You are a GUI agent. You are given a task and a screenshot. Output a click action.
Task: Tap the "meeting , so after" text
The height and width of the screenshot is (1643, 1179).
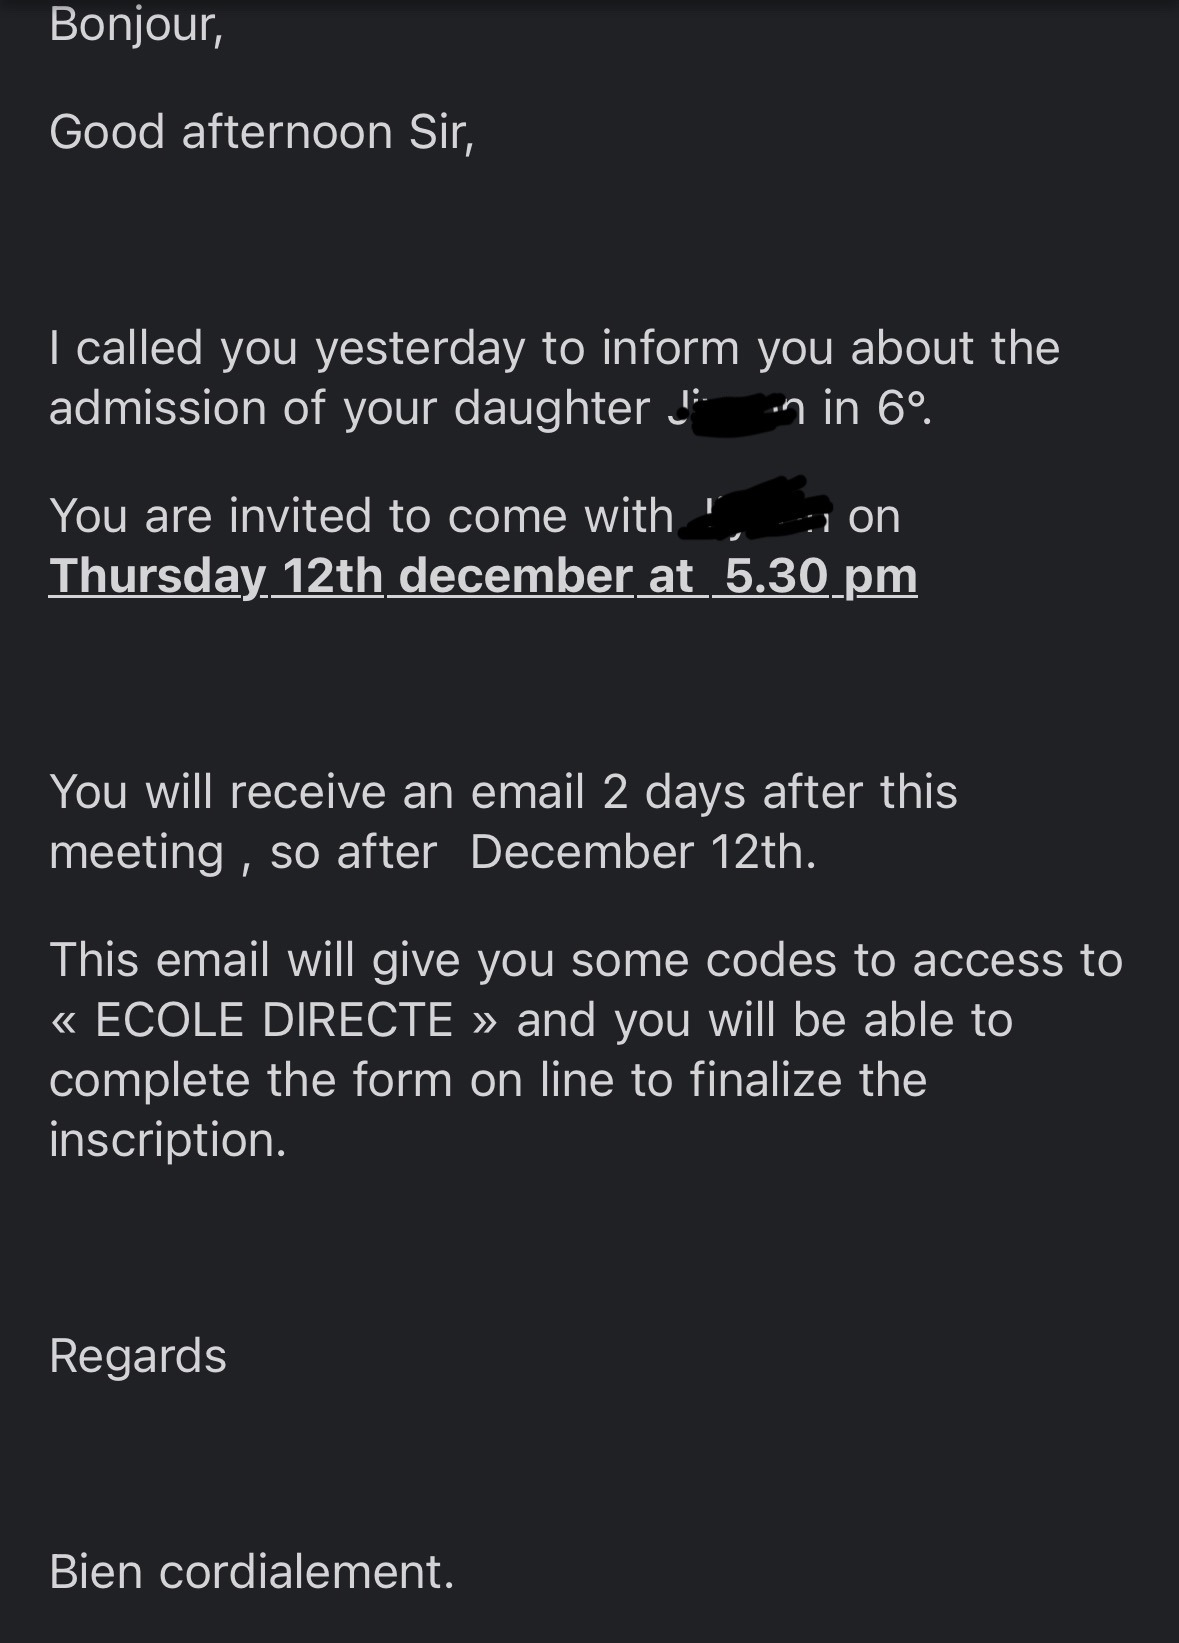[243, 853]
